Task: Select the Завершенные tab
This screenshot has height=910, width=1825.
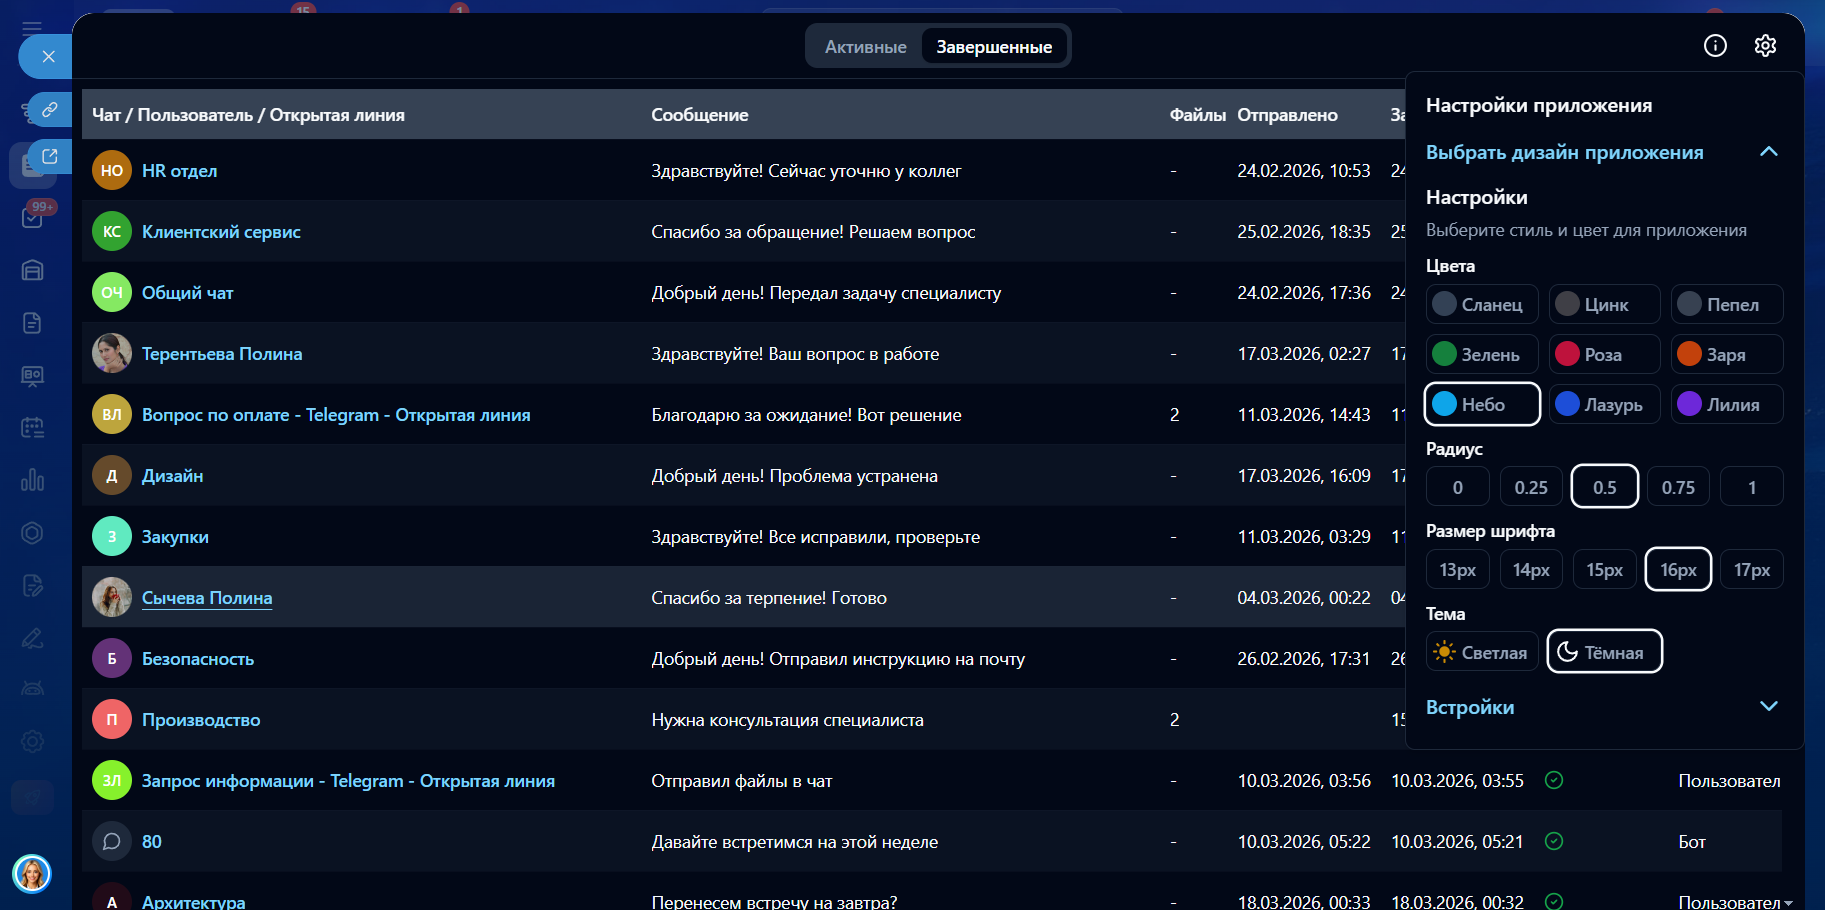Action: pos(993,47)
